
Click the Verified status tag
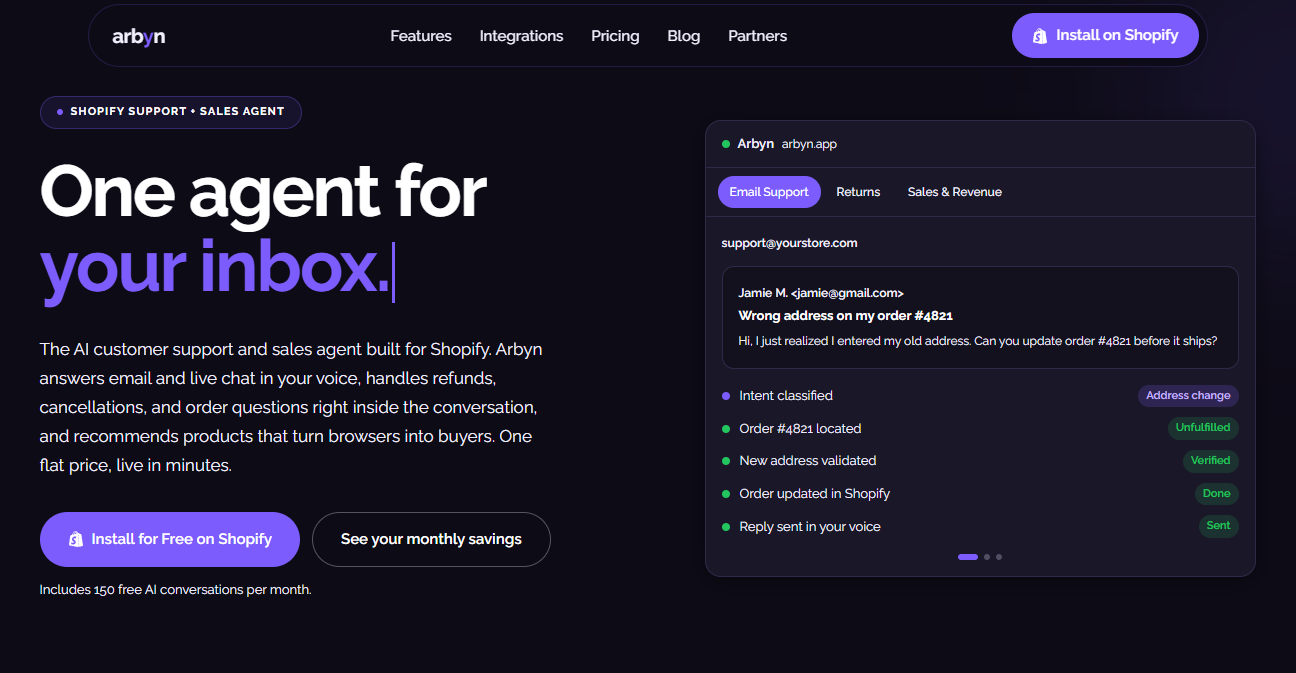[1210, 461]
